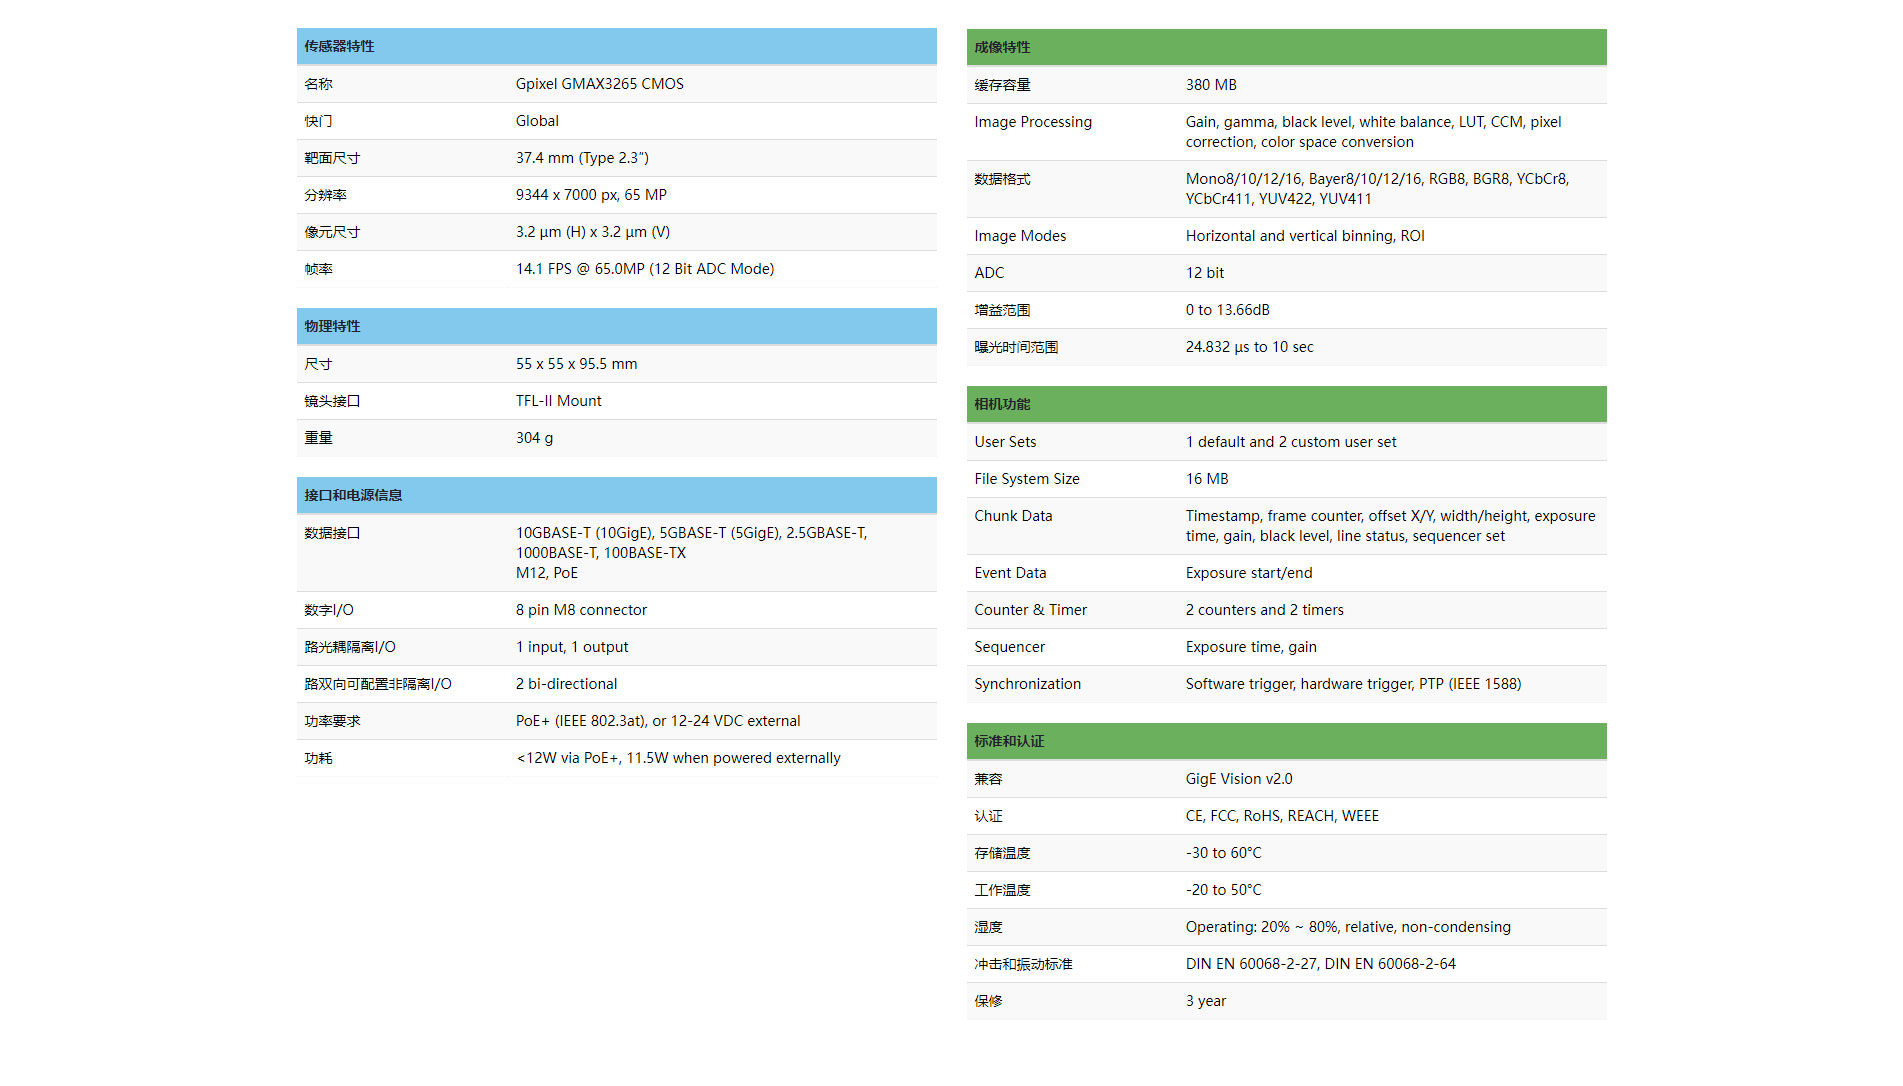
Task: Select the 重量 value 304 g
Action: [533, 437]
